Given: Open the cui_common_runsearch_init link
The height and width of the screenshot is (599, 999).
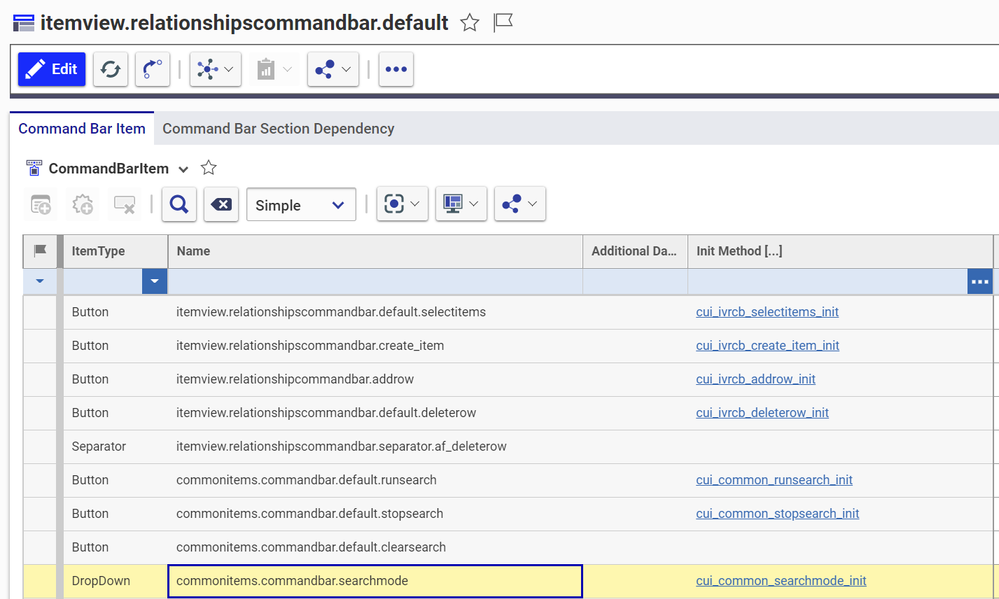Looking at the screenshot, I should [774, 480].
